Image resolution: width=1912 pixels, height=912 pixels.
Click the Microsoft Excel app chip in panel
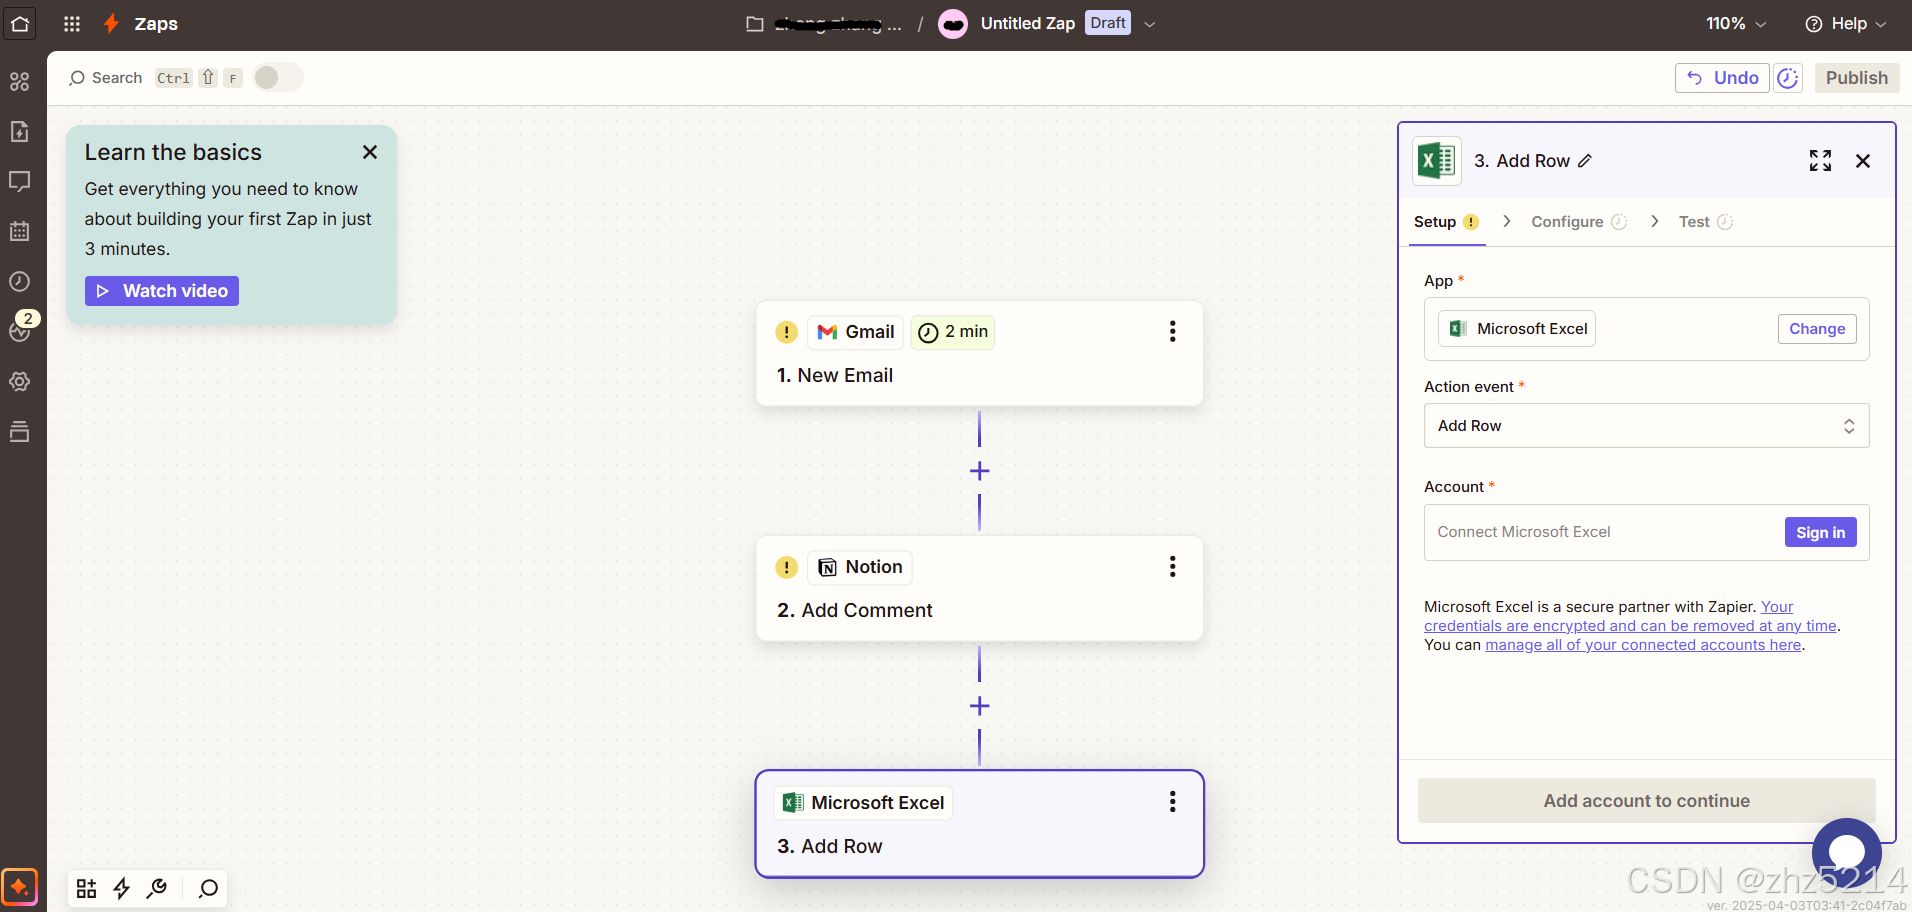point(1517,329)
